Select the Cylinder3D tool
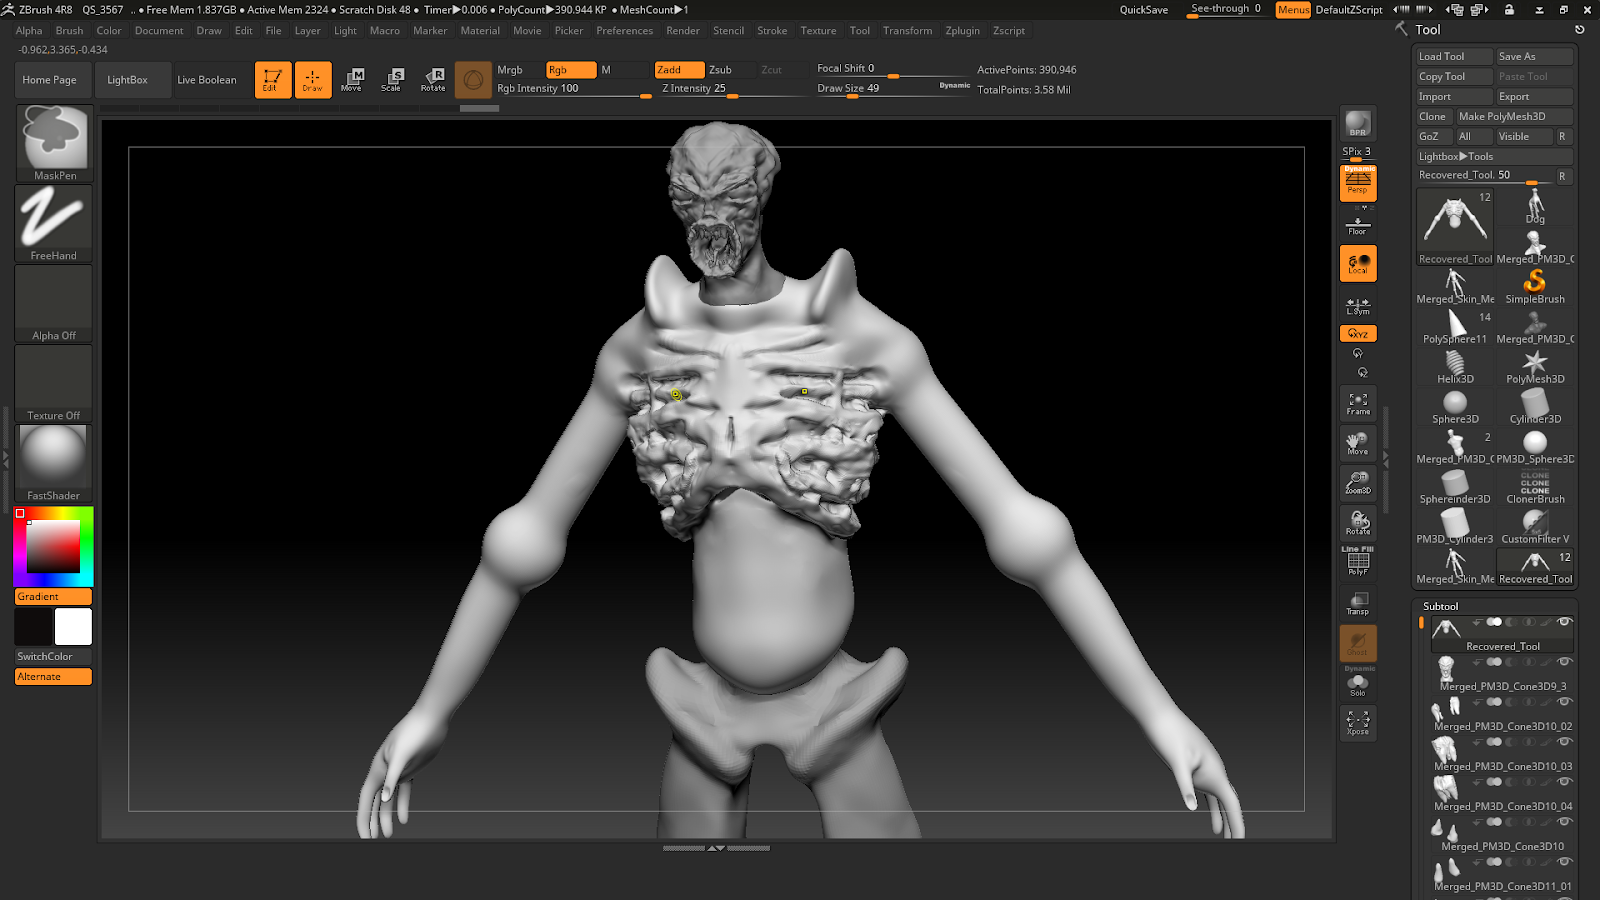1600x900 pixels. click(1535, 406)
